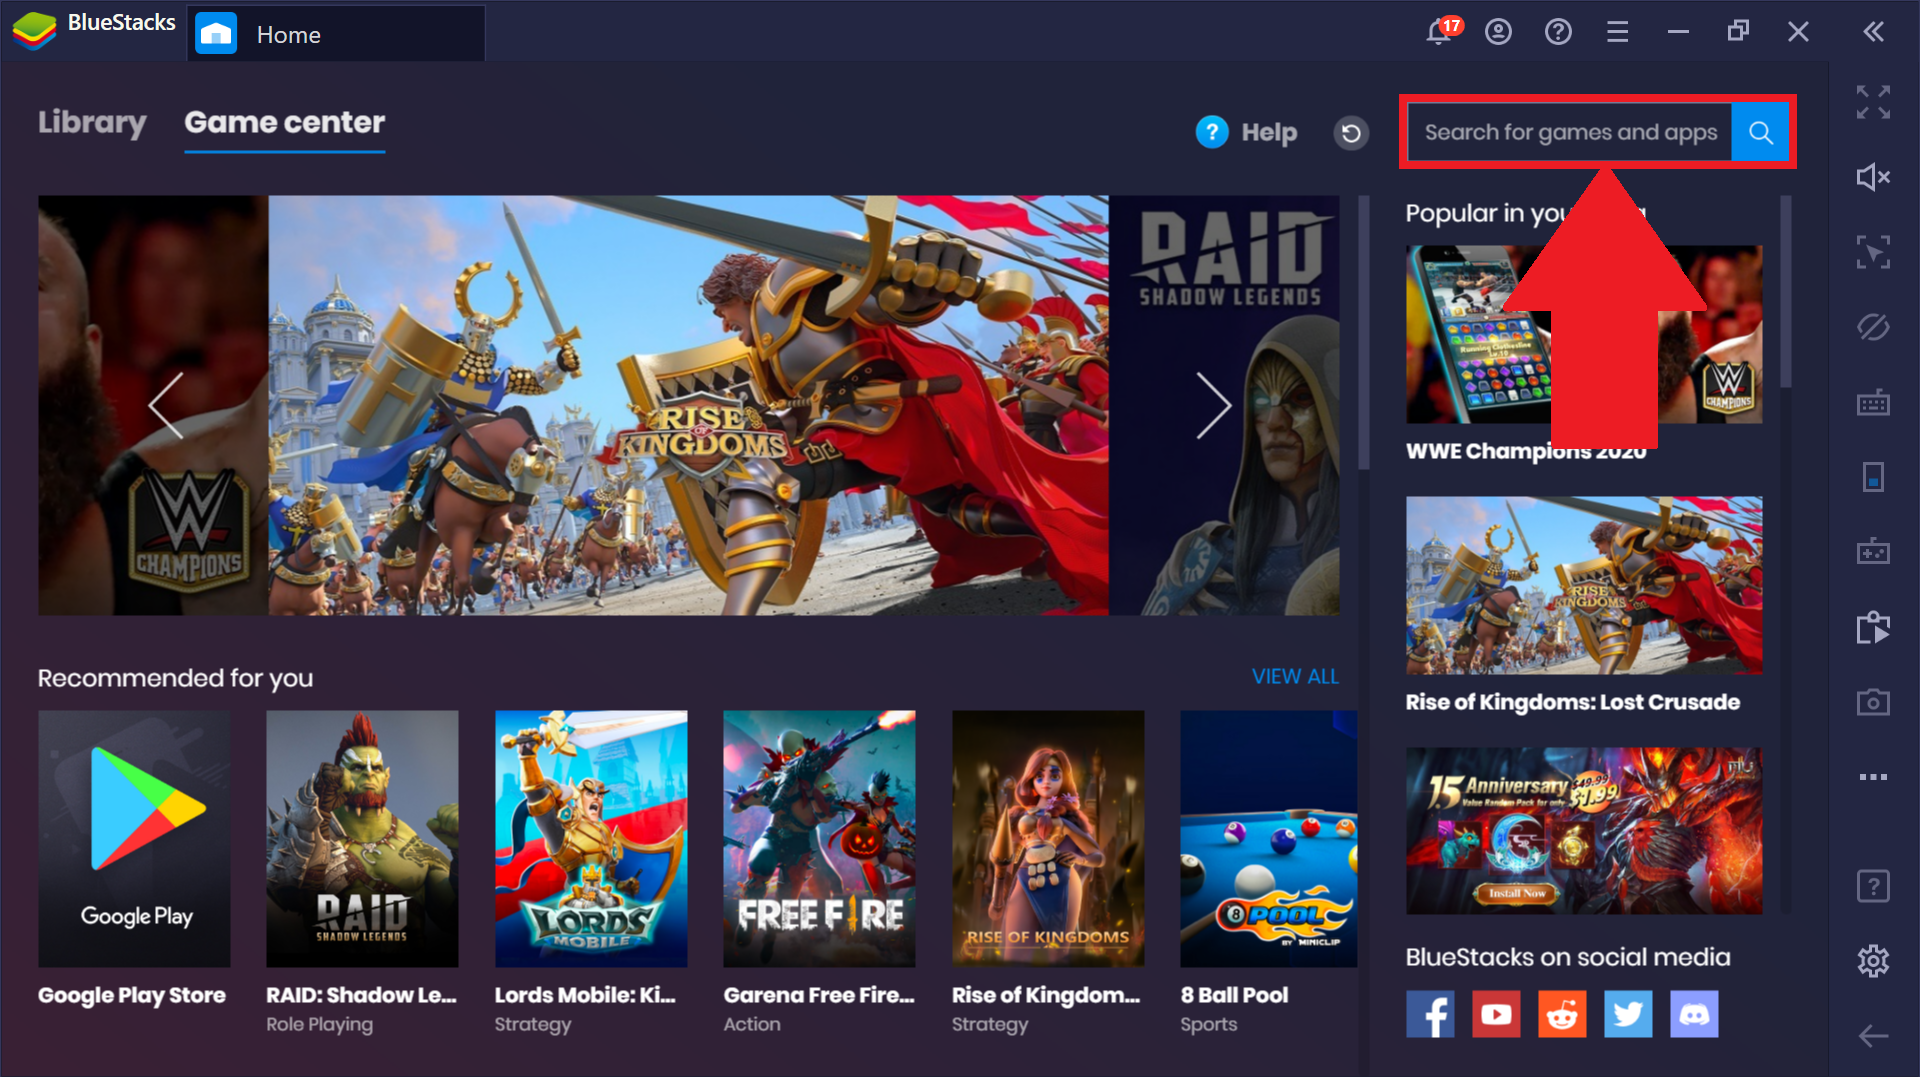Toggle fullscreen mode in side toolbar
The width and height of the screenshot is (1920, 1077).
(x=1873, y=102)
